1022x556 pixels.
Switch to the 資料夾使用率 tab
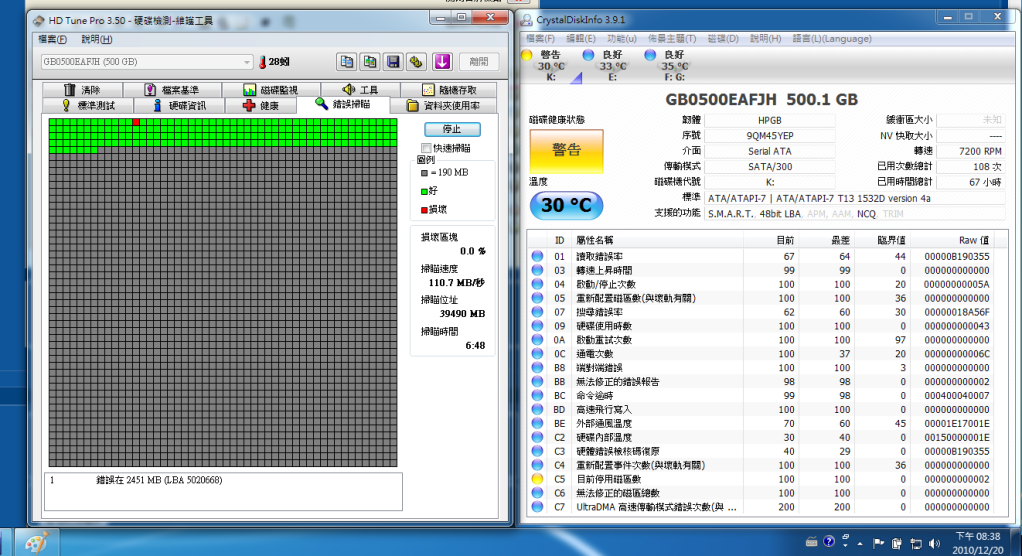click(x=444, y=106)
